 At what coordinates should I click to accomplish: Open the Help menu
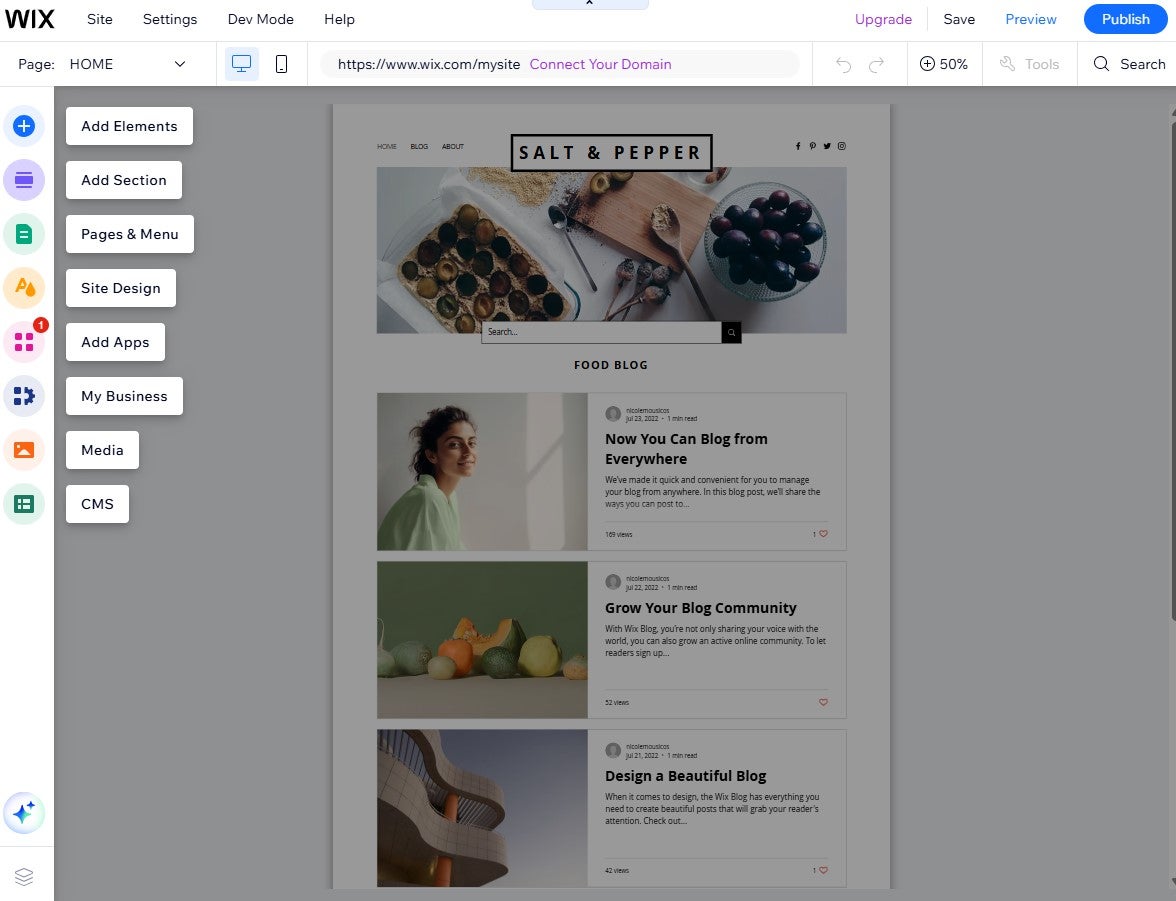339,19
